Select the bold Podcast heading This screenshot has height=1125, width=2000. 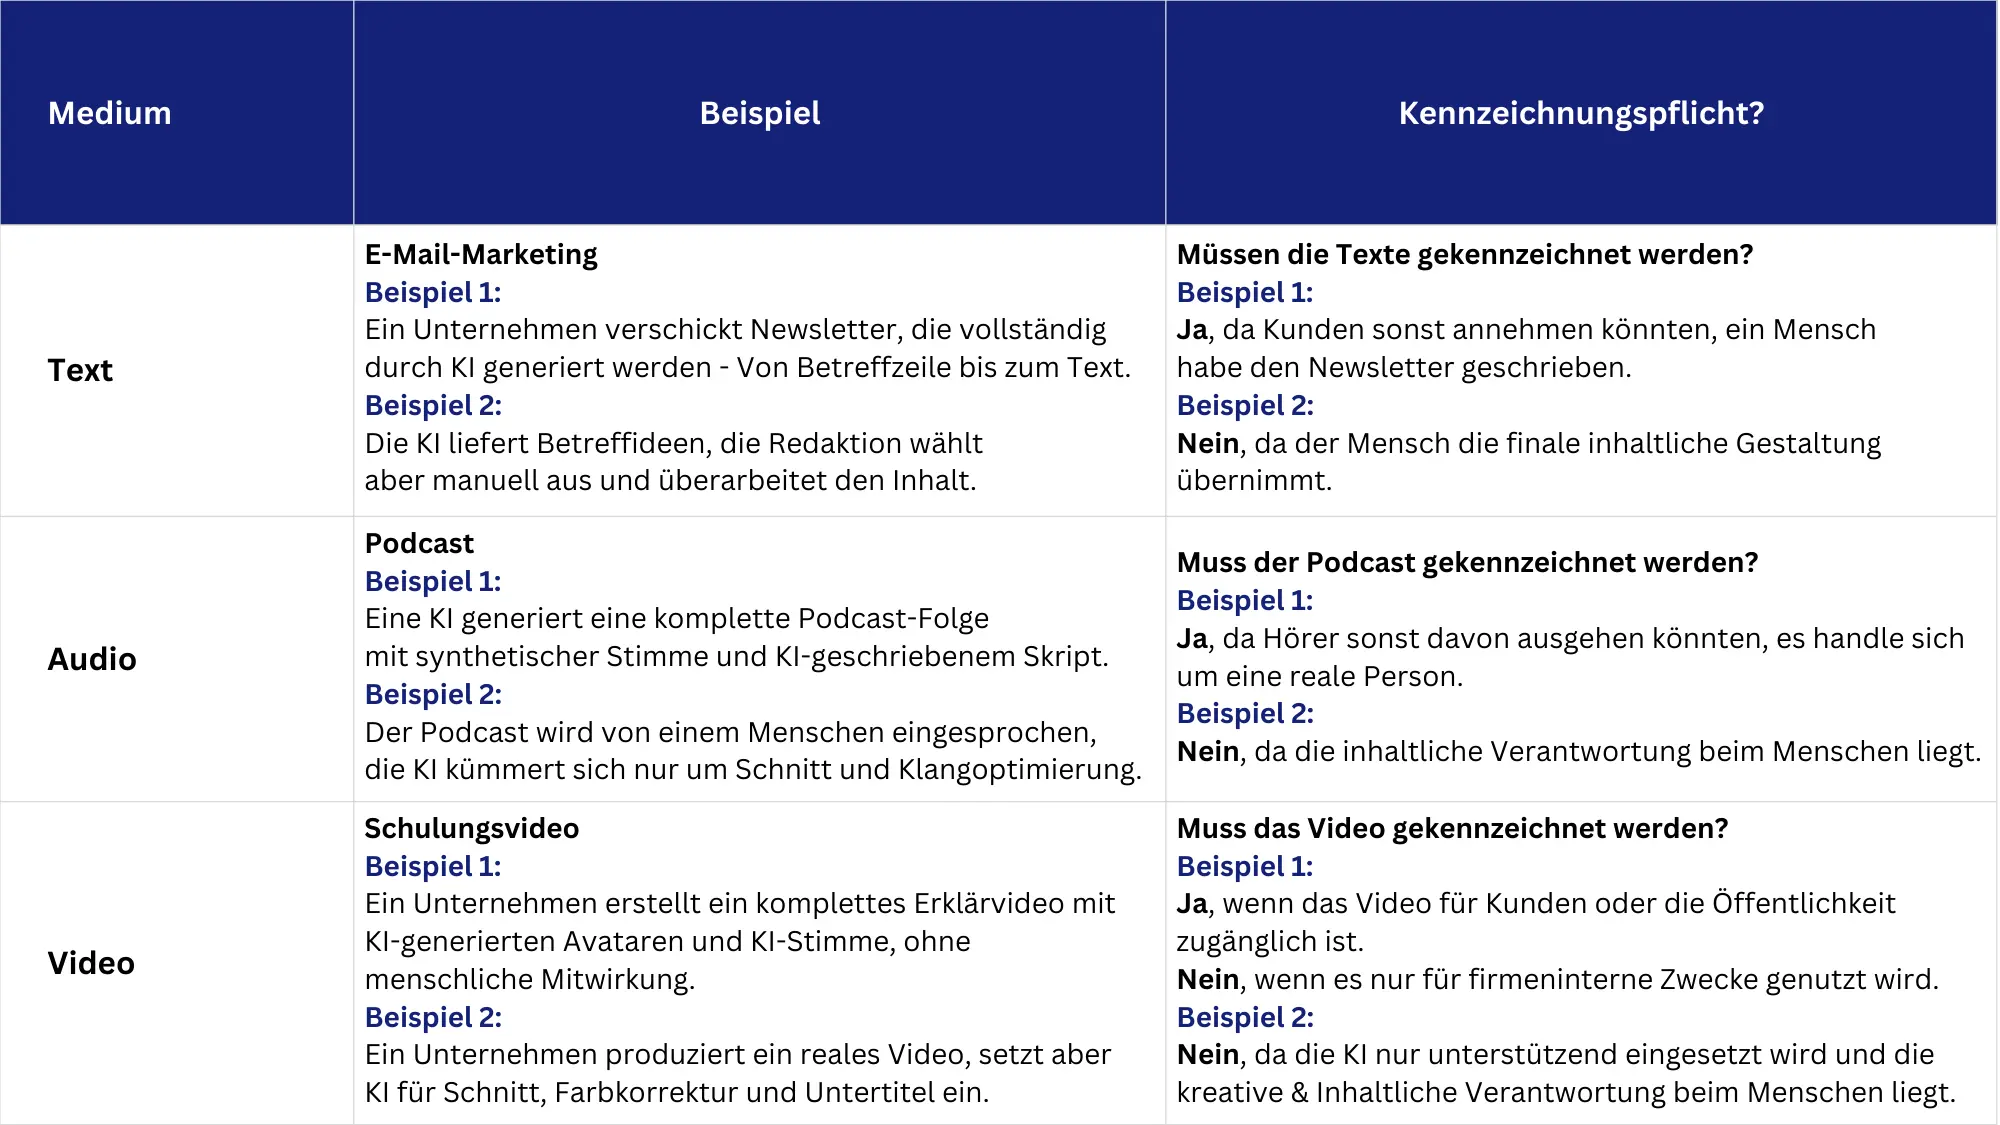[419, 543]
